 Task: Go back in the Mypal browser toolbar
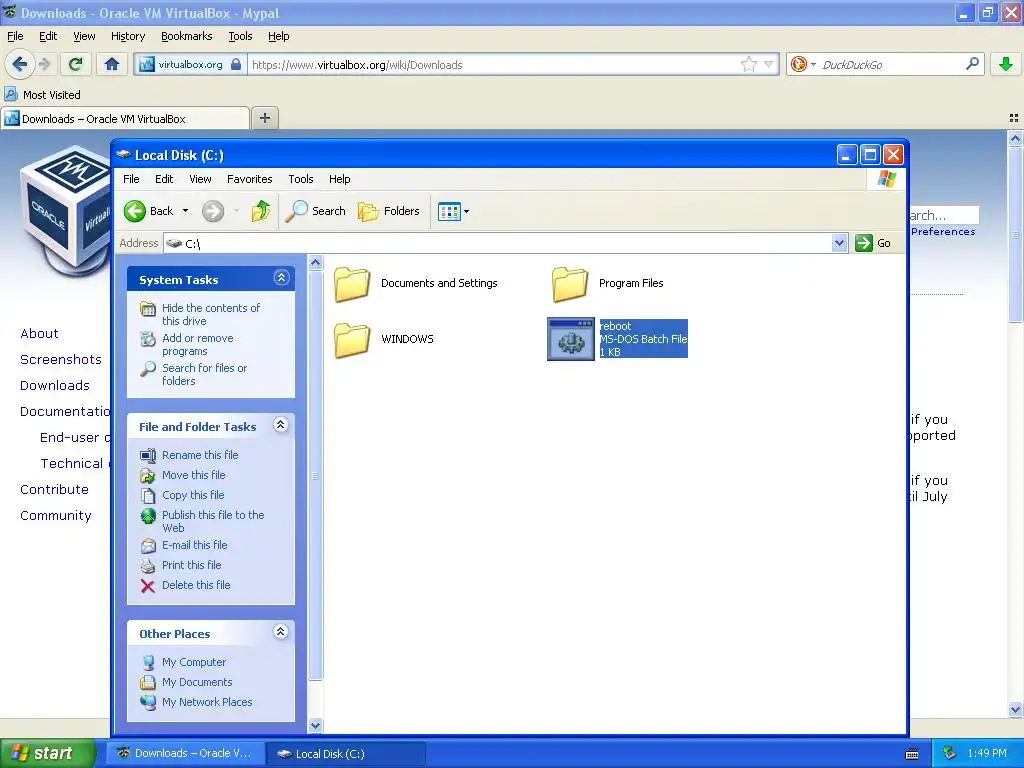click(19, 64)
